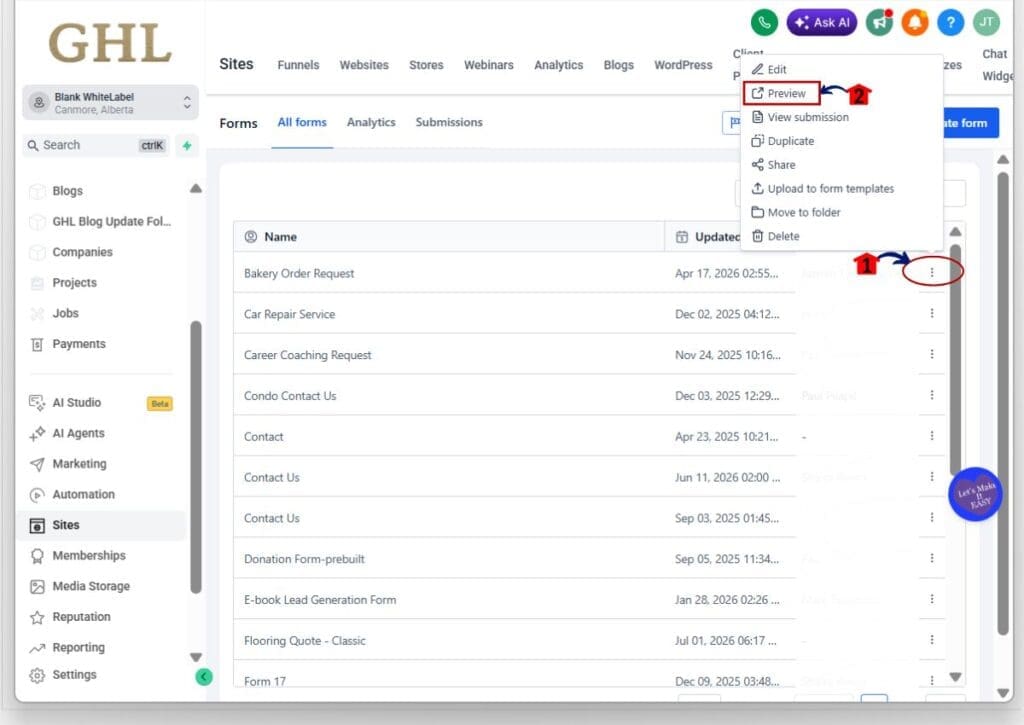The image size is (1024, 725).
Task: Switch to the Websites tab
Action: coord(364,65)
